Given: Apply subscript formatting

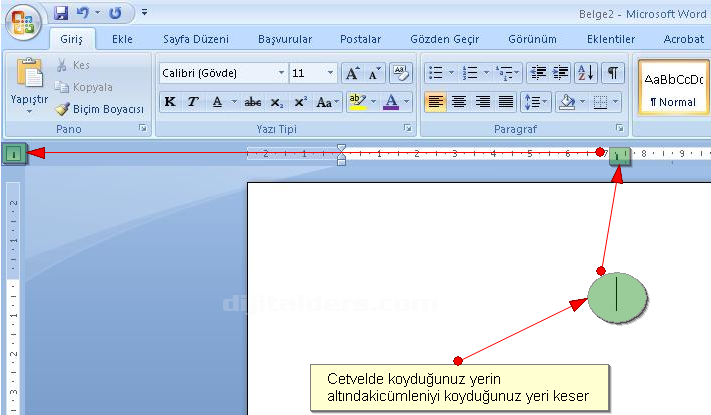Looking at the screenshot, I should pyautogui.click(x=276, y=102).
